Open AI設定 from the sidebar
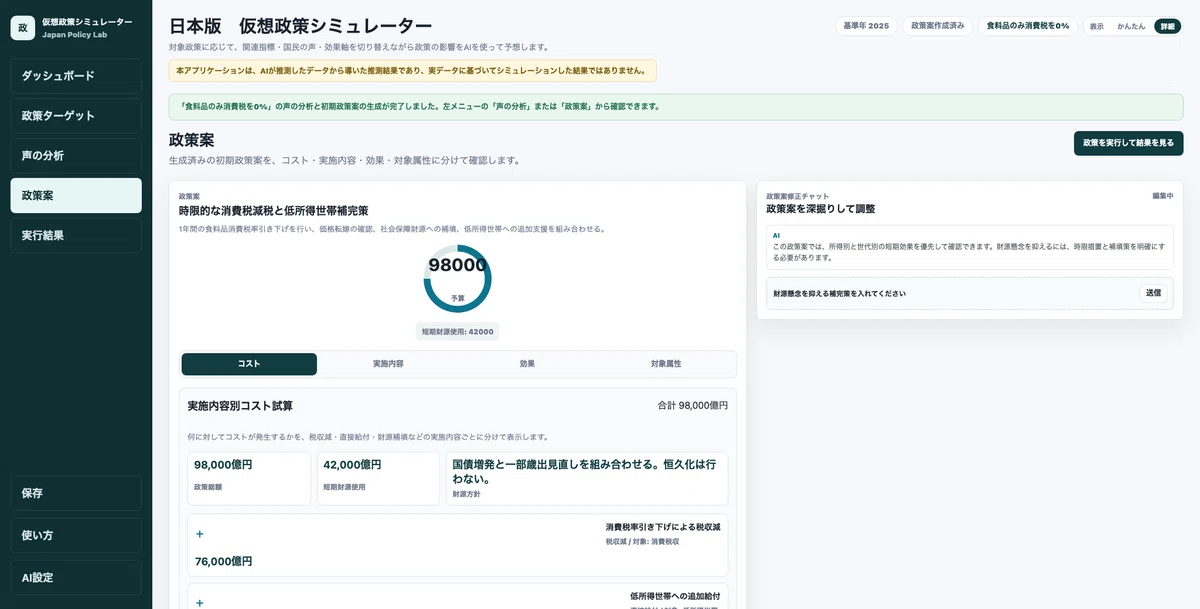The width and height of the screenshot is (1200, 609). point(76,577)
